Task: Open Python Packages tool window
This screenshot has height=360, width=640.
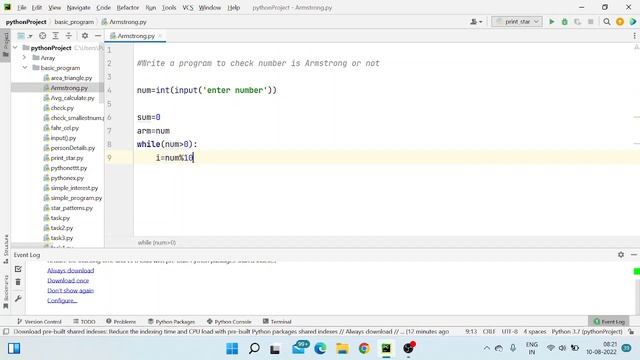Action: [171, 322]
